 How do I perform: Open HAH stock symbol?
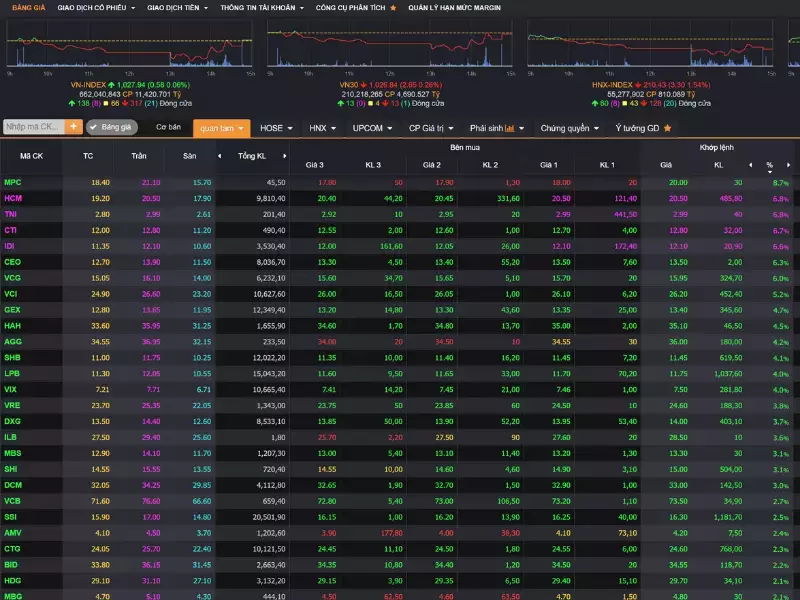pos(13,326)
